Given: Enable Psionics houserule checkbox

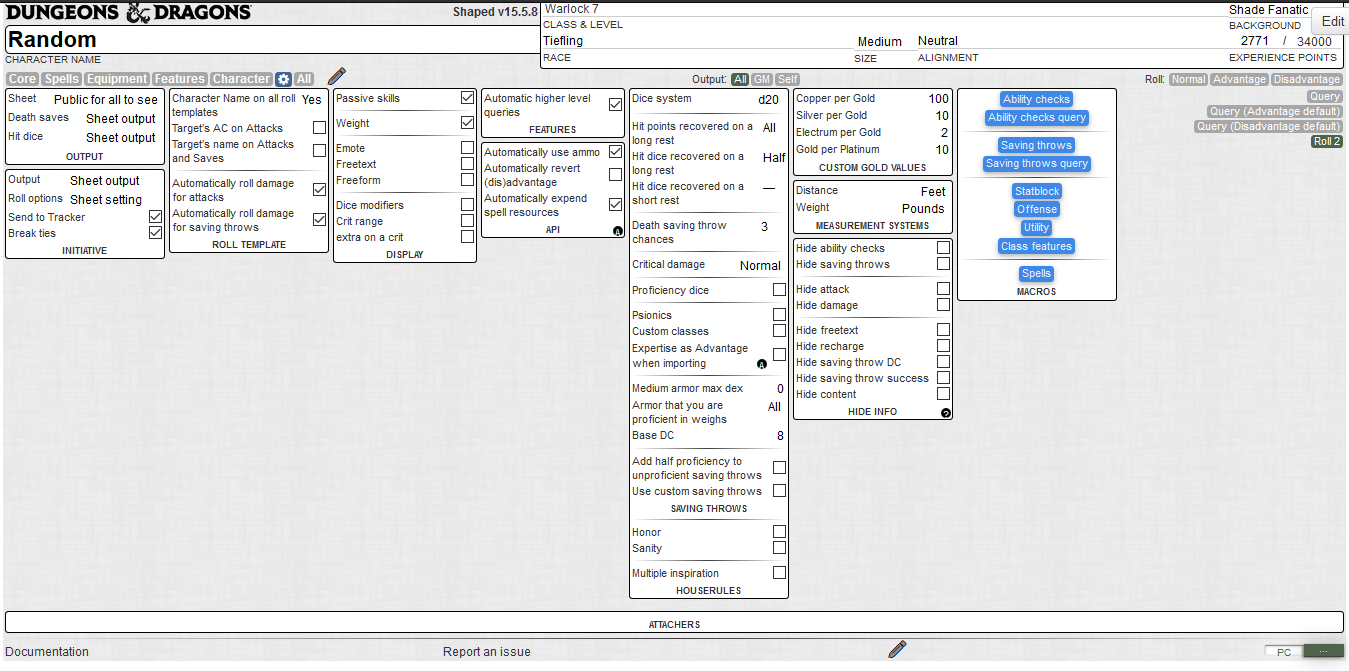Looking at the screenshot, I should coord(779,315).
